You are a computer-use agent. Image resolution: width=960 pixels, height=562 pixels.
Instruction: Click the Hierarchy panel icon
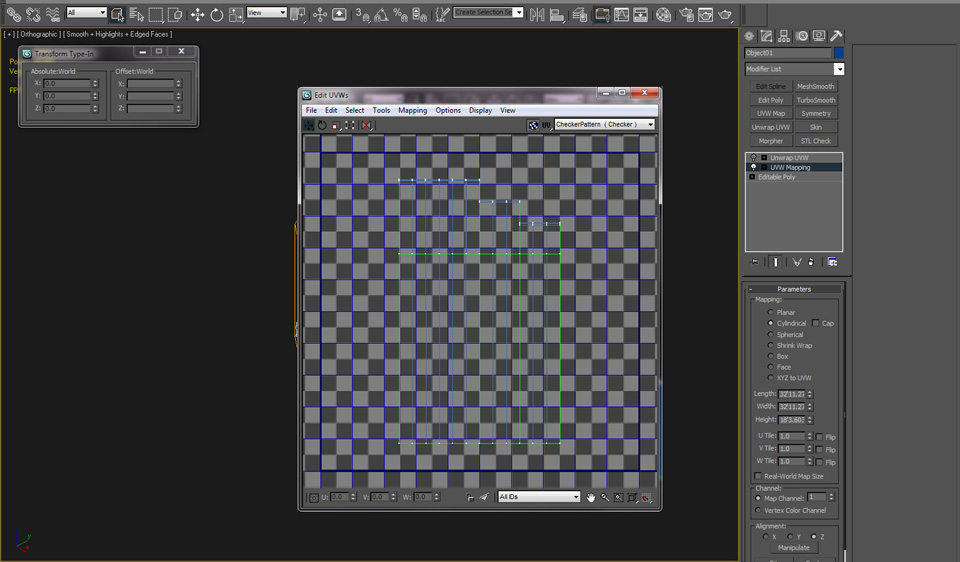783,36
